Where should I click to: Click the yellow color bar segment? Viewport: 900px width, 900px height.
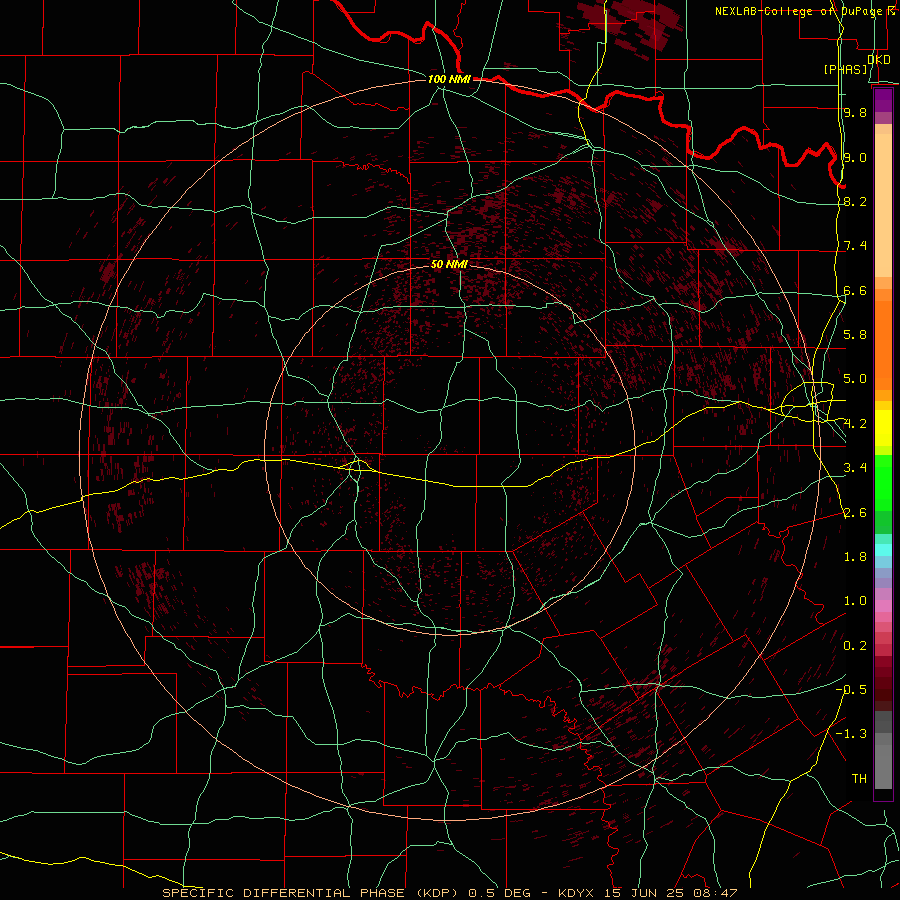(883, 428)
